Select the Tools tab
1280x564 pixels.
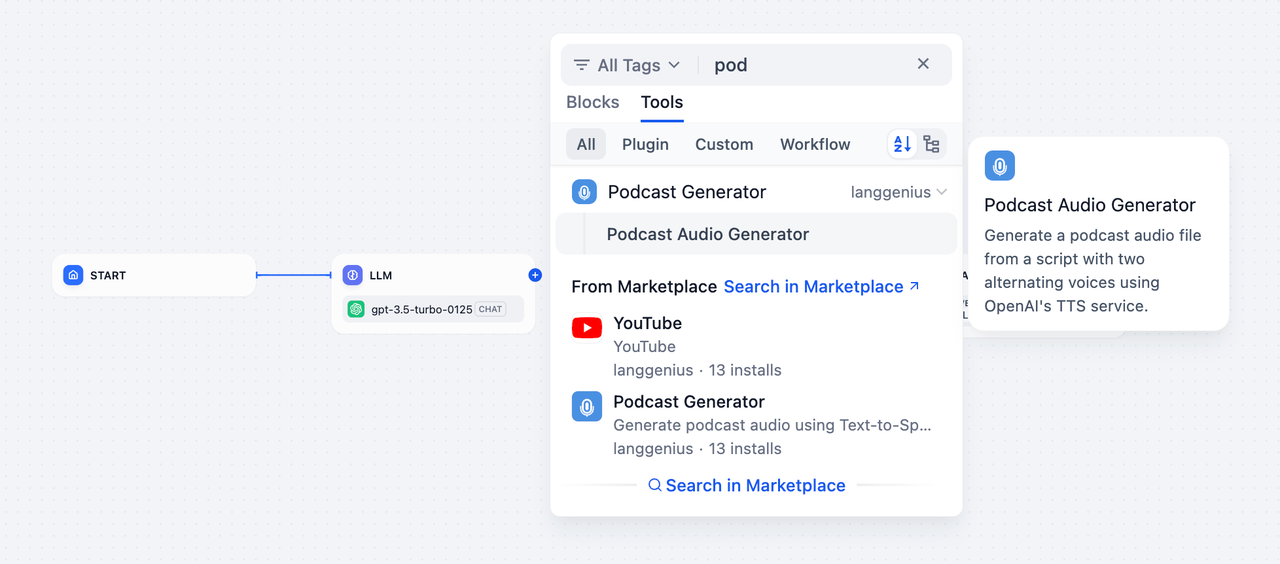(x=662, y=102)
